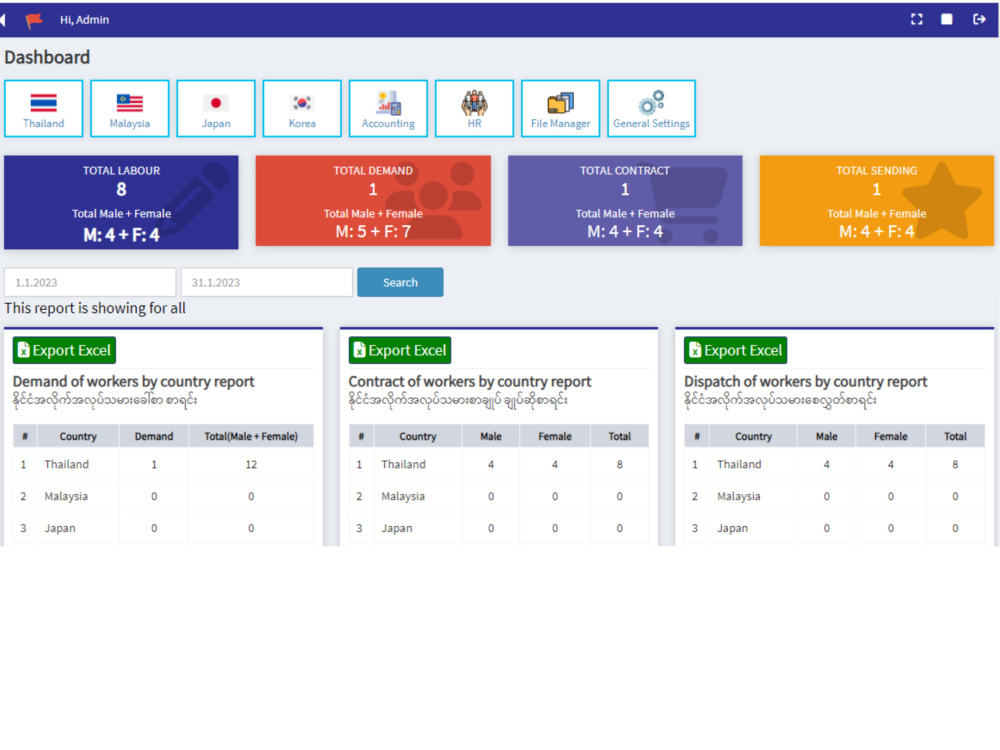The image size is (1000, 750).
Task: Click Demand of workers by country report title
Action: 133,381
